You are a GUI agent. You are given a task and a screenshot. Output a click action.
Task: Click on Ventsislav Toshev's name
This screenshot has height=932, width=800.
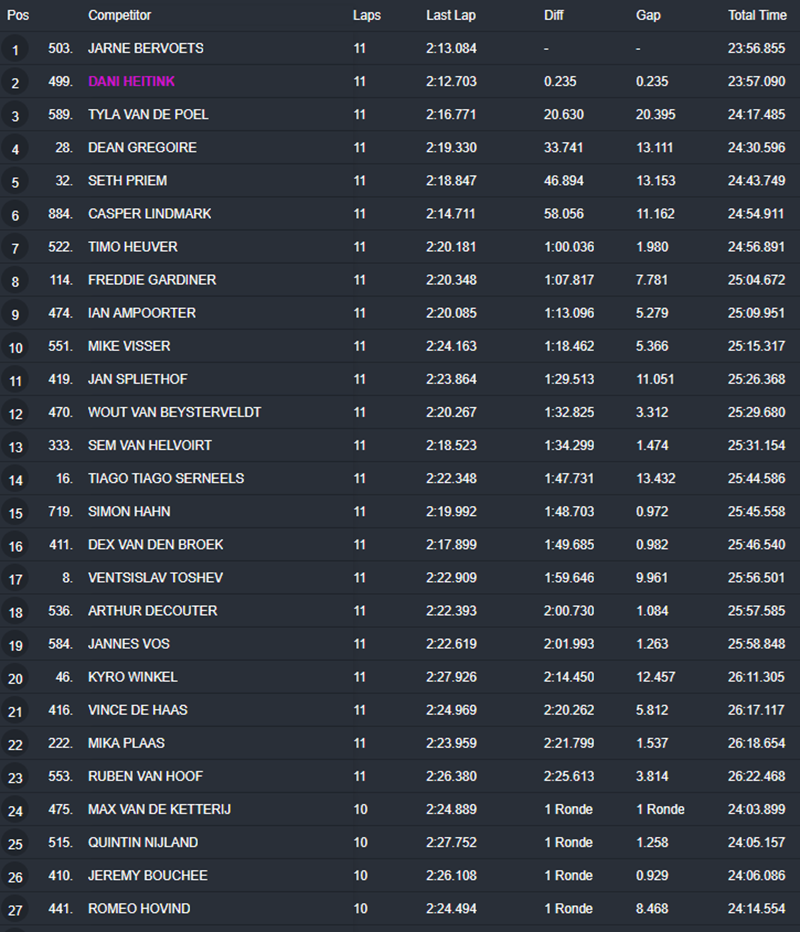pyautogui.click(x=155, y=578)
